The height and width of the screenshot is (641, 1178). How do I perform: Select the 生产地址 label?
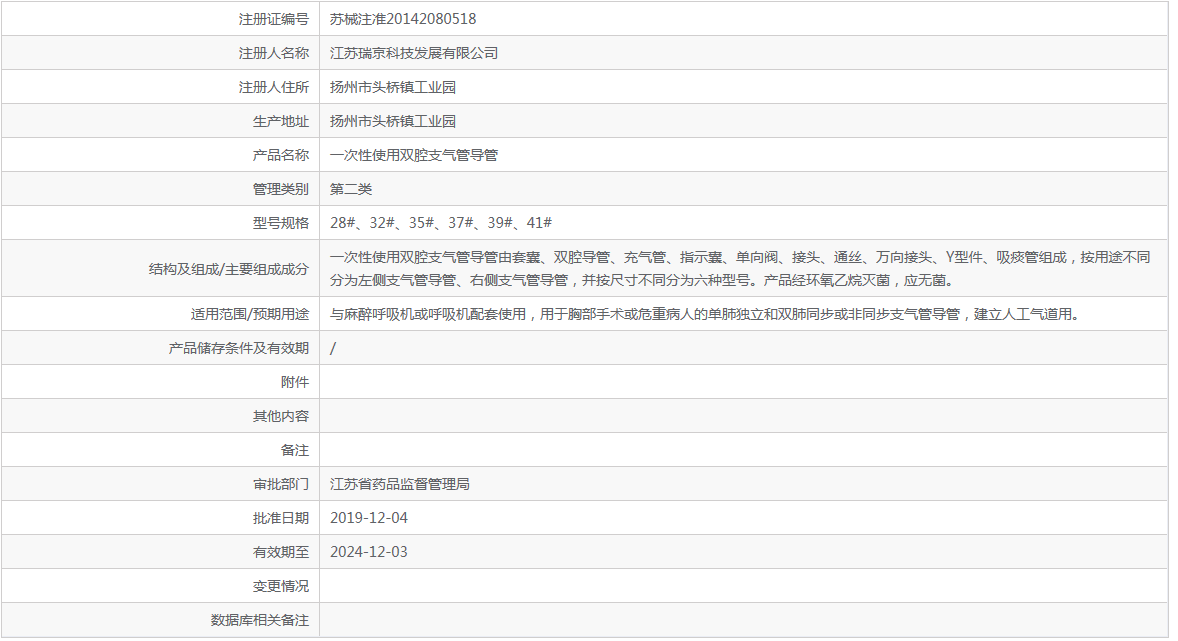[280, 121]
